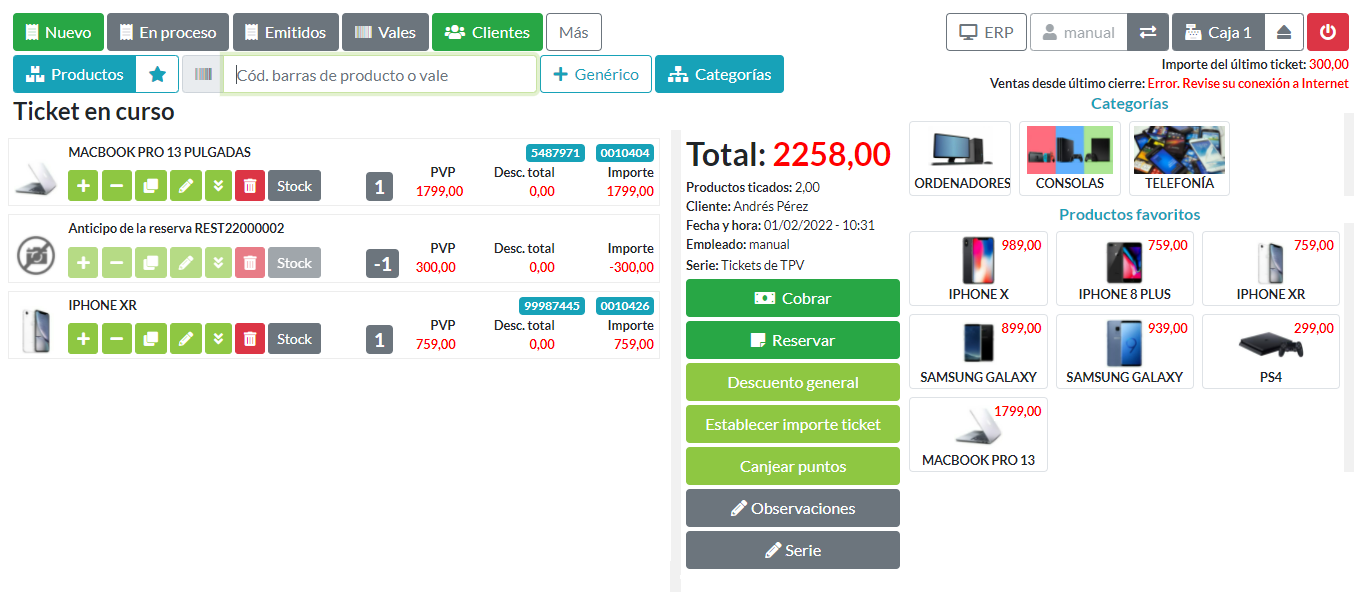Click the cash drawer eject icon
Viewport: 1358px width, 592px height.
[1284, 32]
